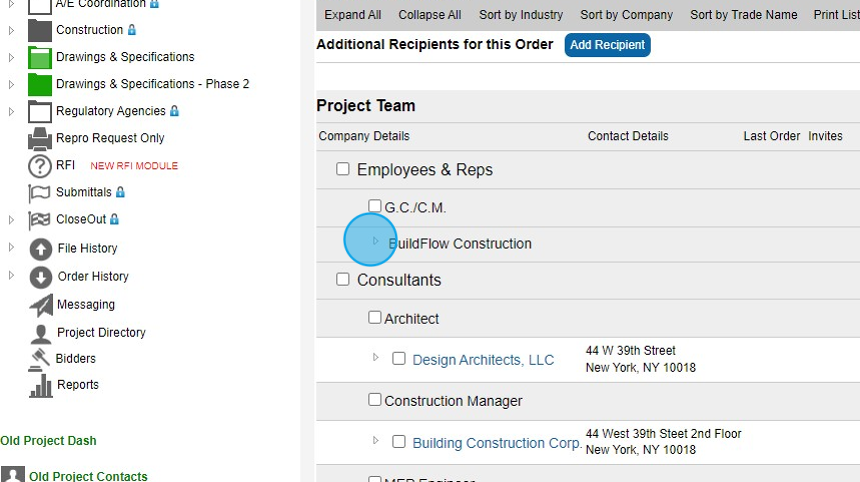The width and height of the screenshot is (860, 482).
Task: Check the Employees & Reps checkbox
Action: pyautogui.click(x=343, y=169)
